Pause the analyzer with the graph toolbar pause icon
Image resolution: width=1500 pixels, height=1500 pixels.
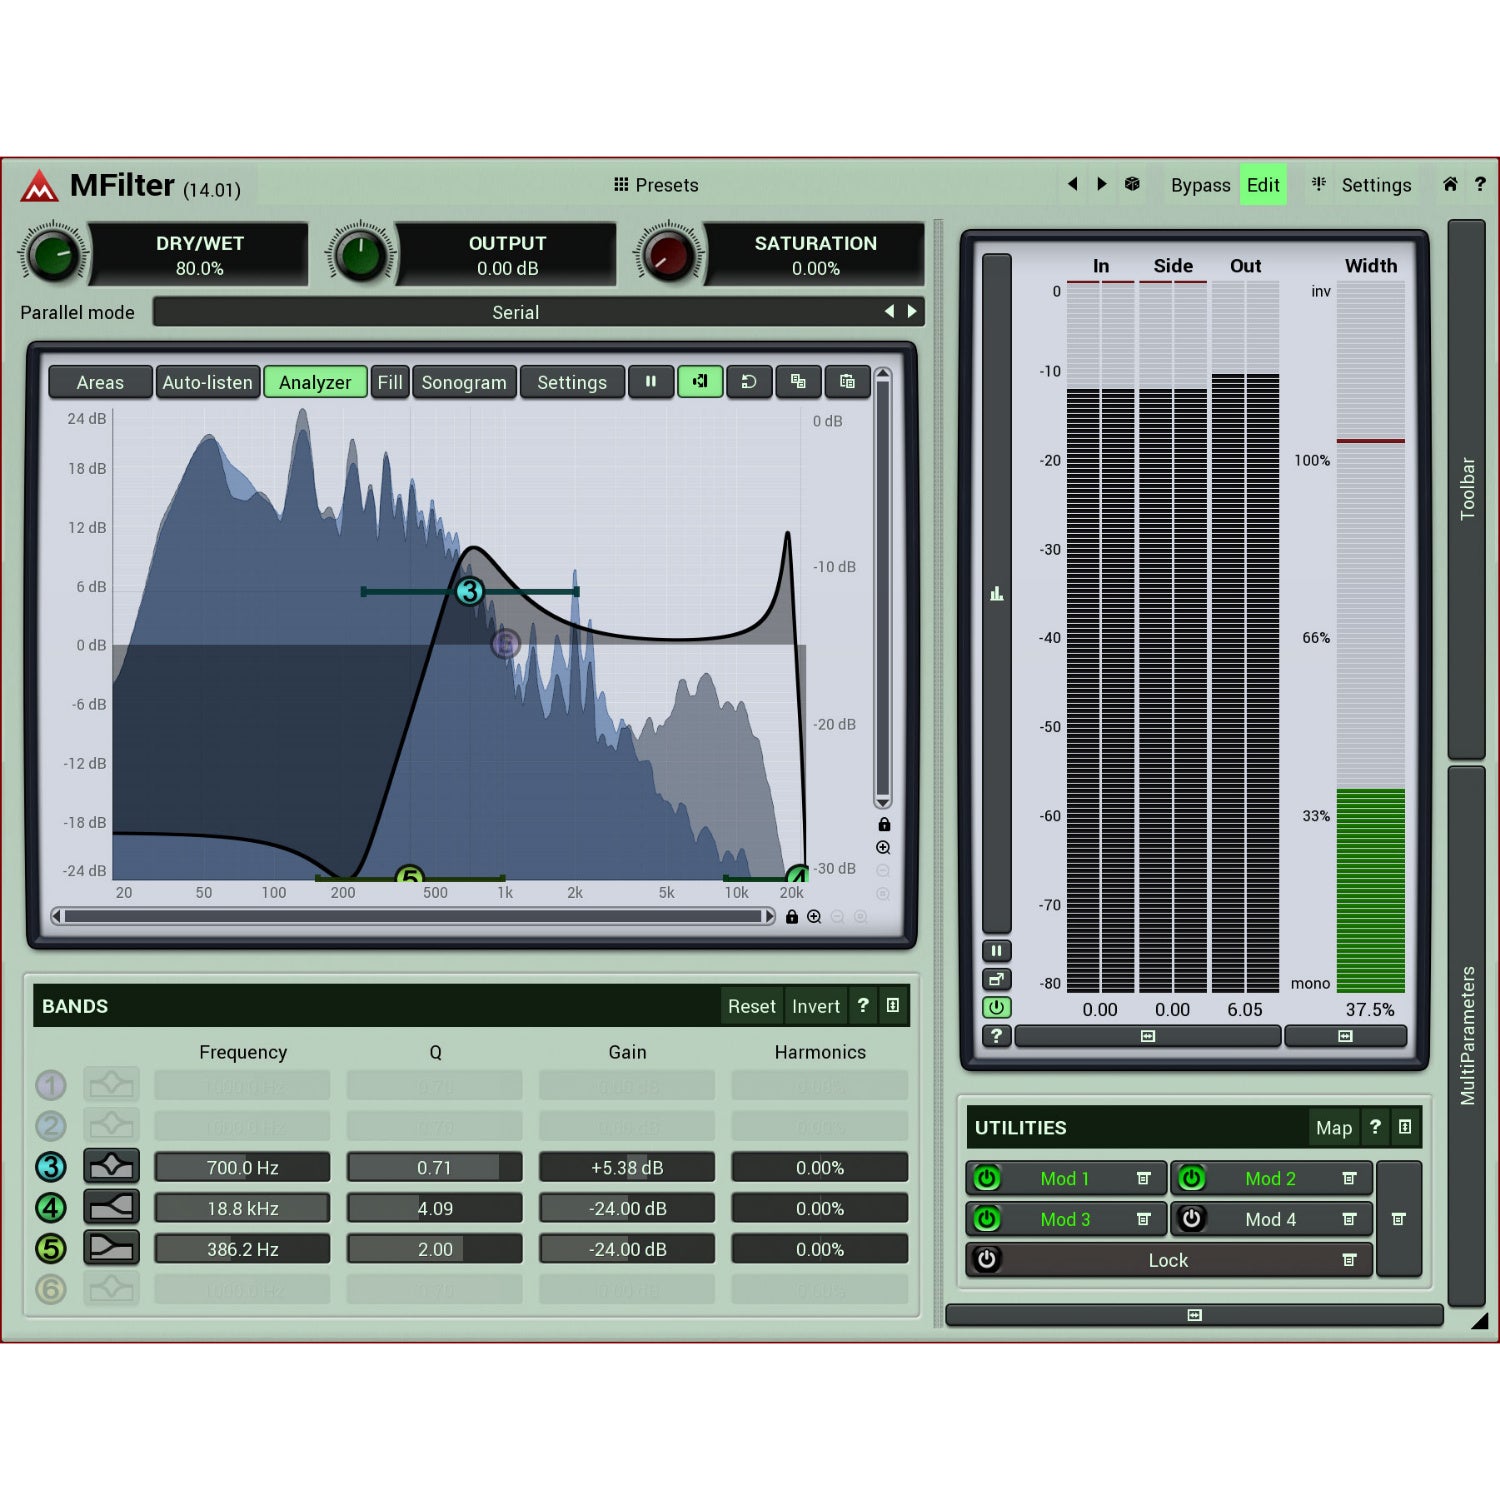[x=651, y=382]
